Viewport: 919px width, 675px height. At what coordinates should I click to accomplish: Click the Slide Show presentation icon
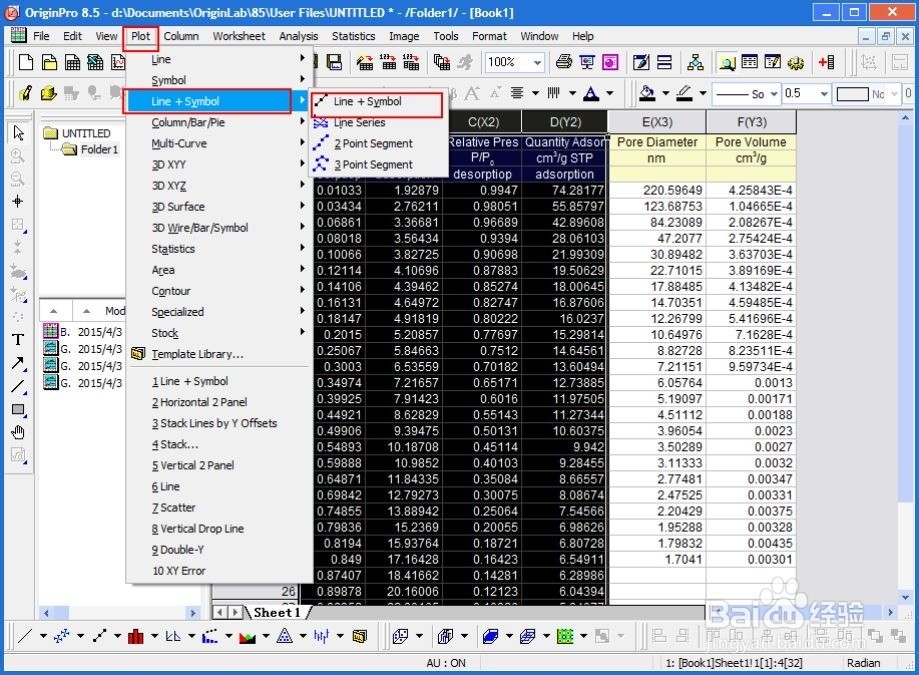[587, 62]
